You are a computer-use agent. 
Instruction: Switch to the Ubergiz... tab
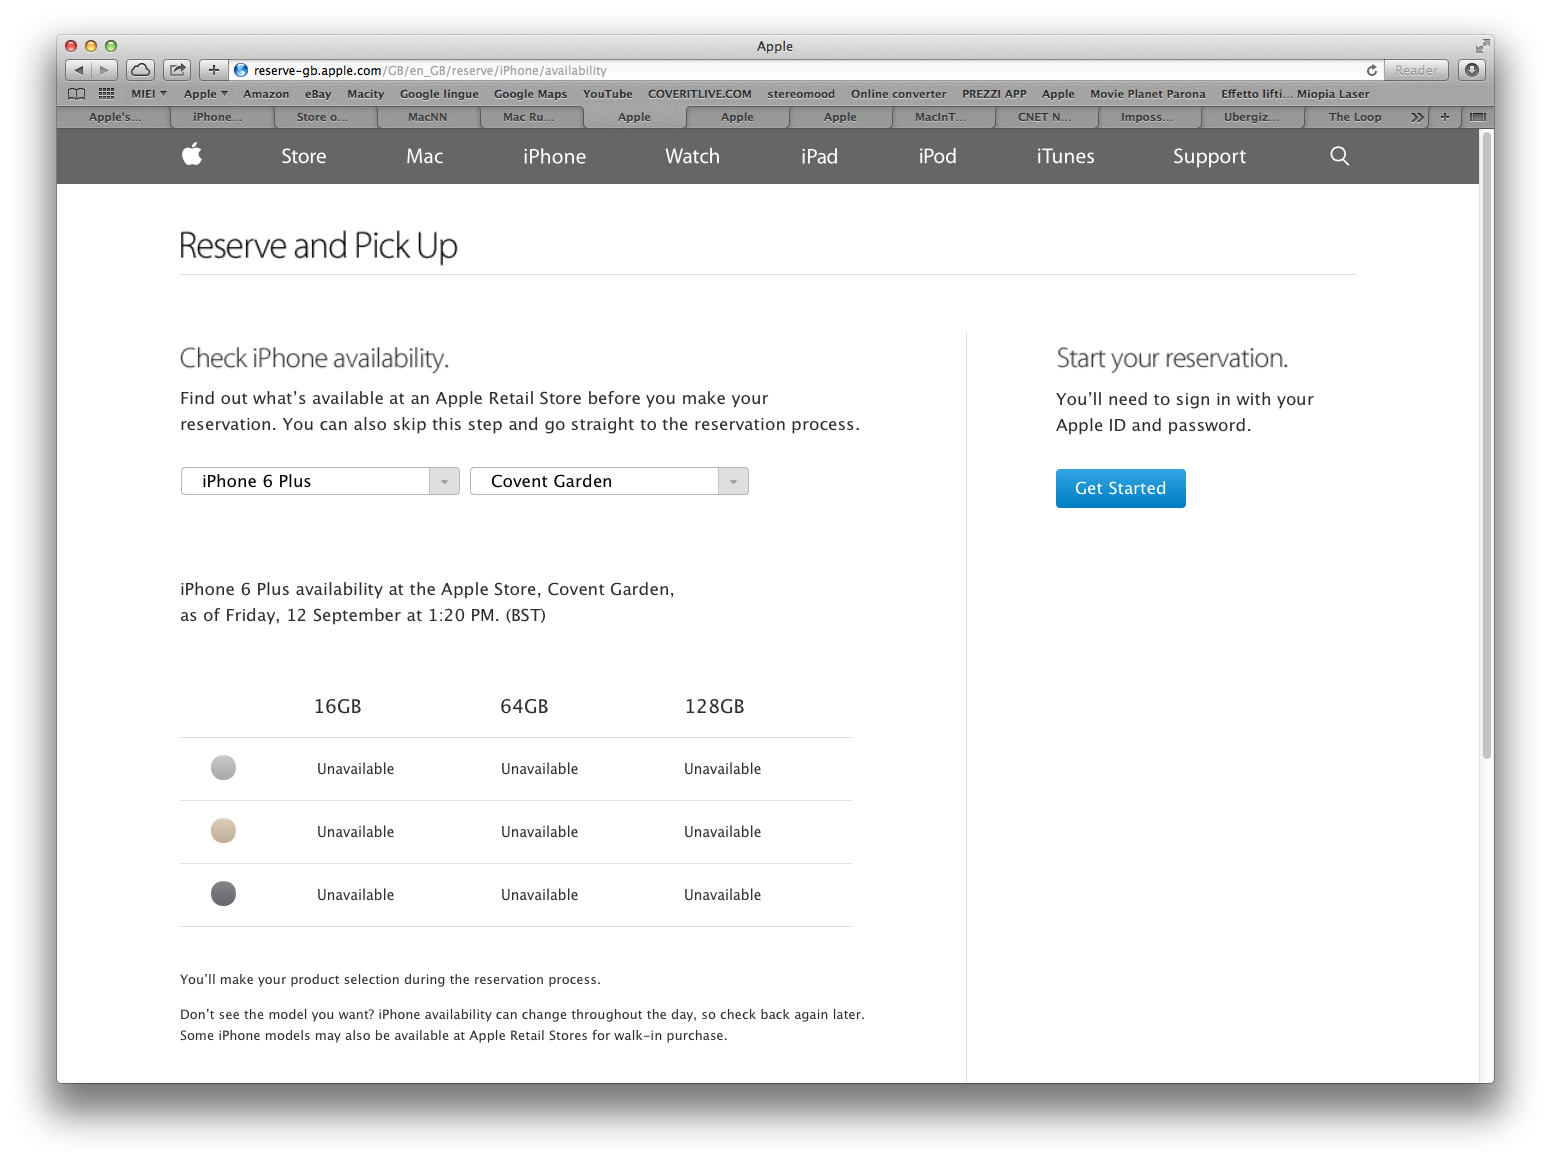click(1251, 117)
